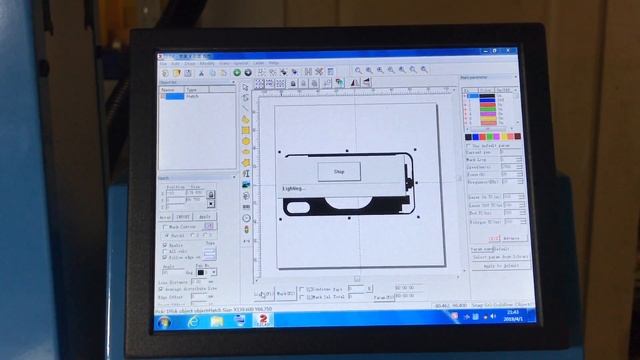
Task: Open the hatch Pen No dropdown
Action: 213,272
